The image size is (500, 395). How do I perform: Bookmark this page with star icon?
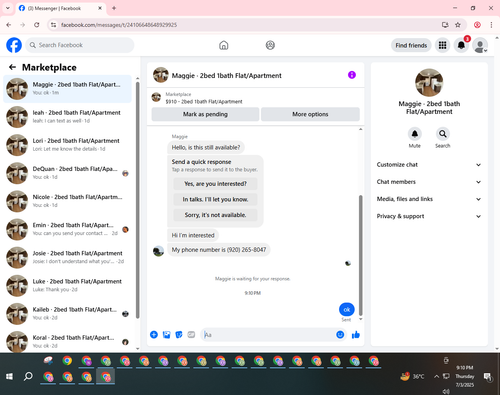click(x=458, y=25)
